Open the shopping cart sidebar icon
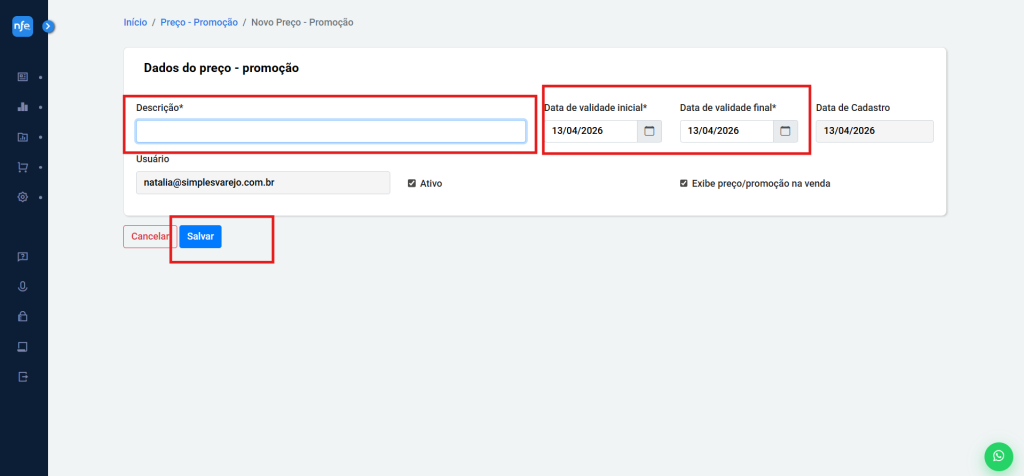1024x476 pixels. 23,167
